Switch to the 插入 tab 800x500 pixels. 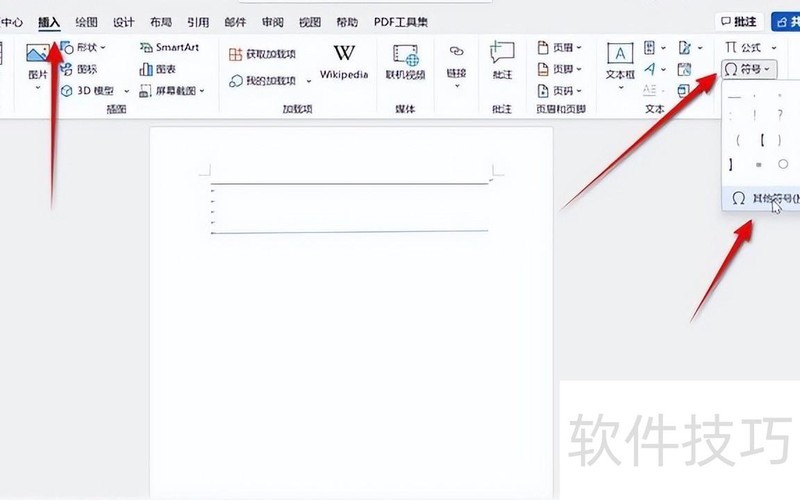click(49, 22)
